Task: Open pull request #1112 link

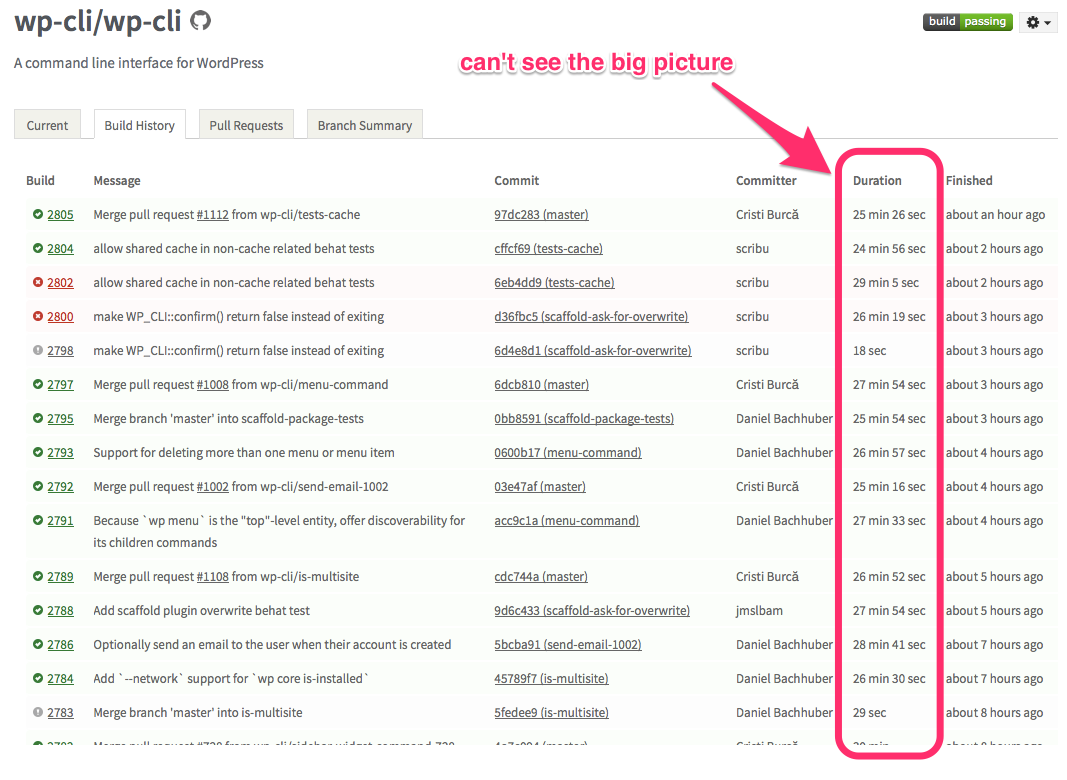Action: point(212,215)
